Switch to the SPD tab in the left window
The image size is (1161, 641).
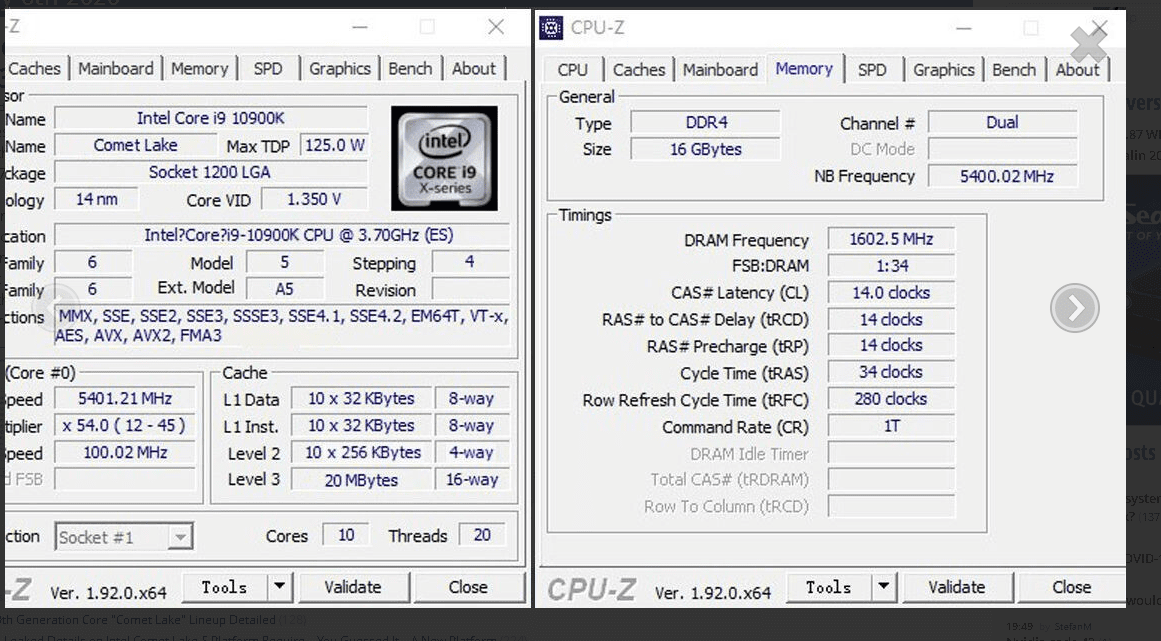click(267, 68)
